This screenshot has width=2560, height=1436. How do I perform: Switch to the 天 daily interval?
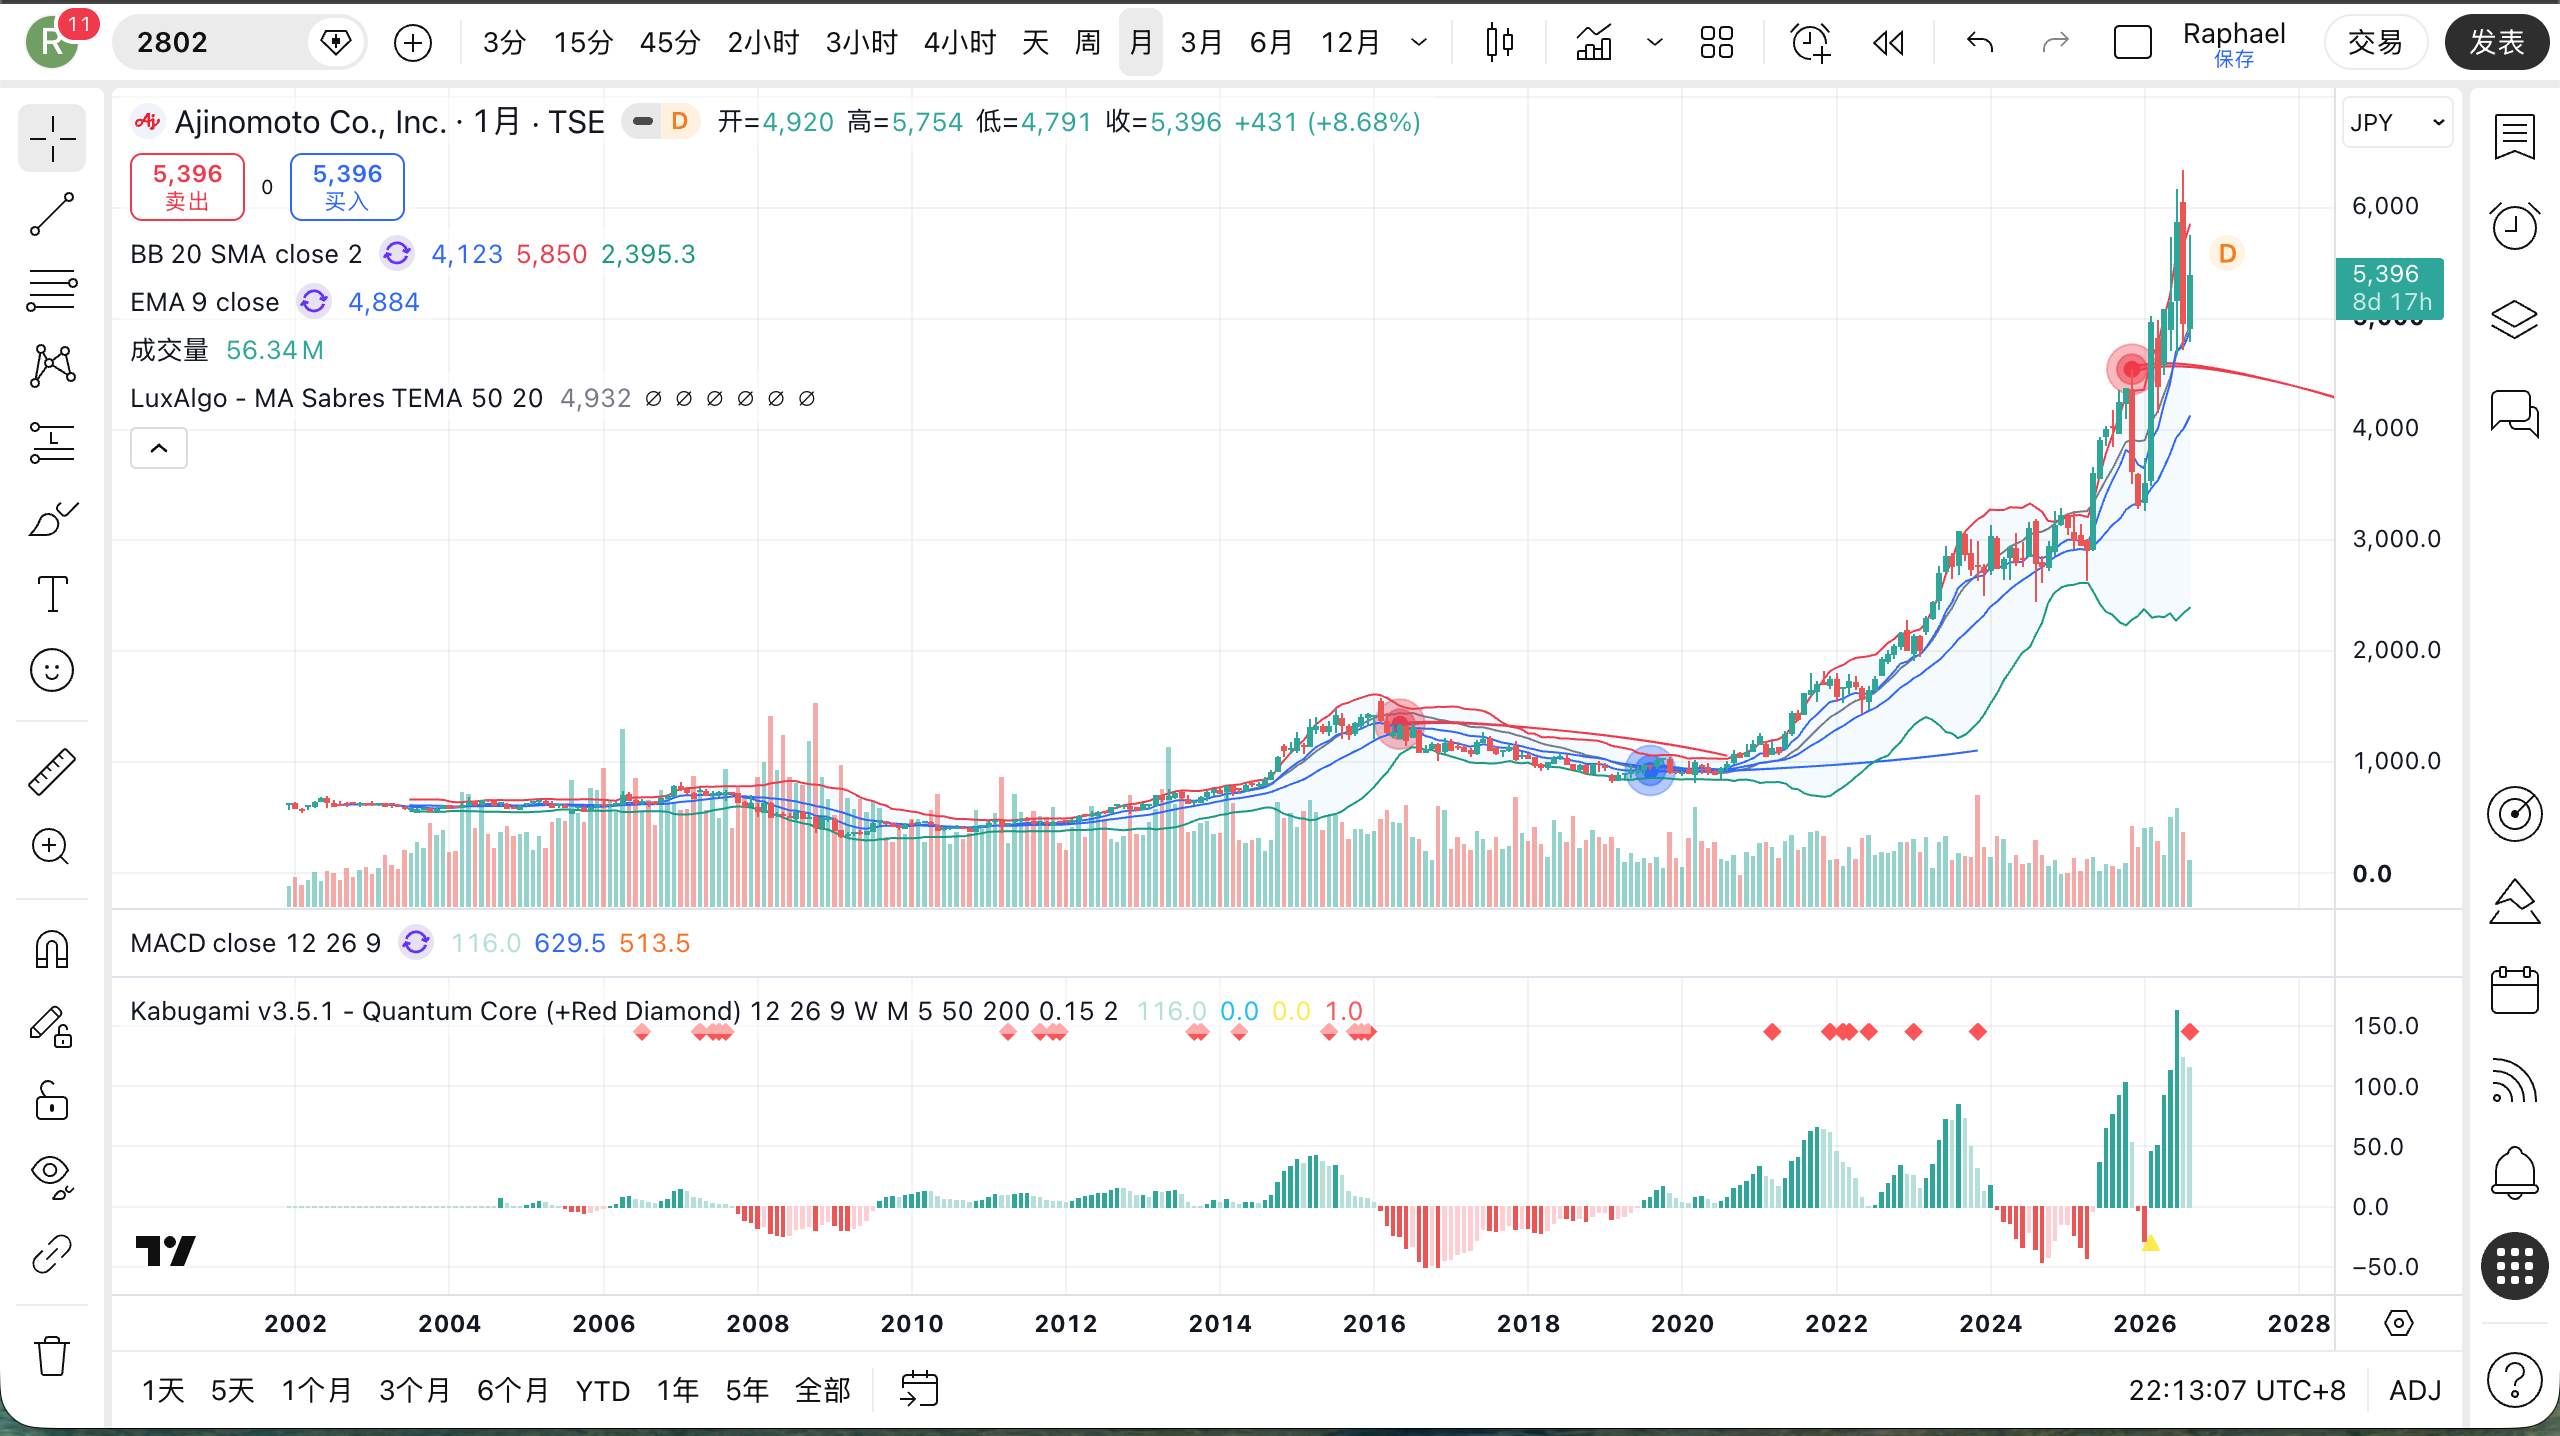point(1036,43)
